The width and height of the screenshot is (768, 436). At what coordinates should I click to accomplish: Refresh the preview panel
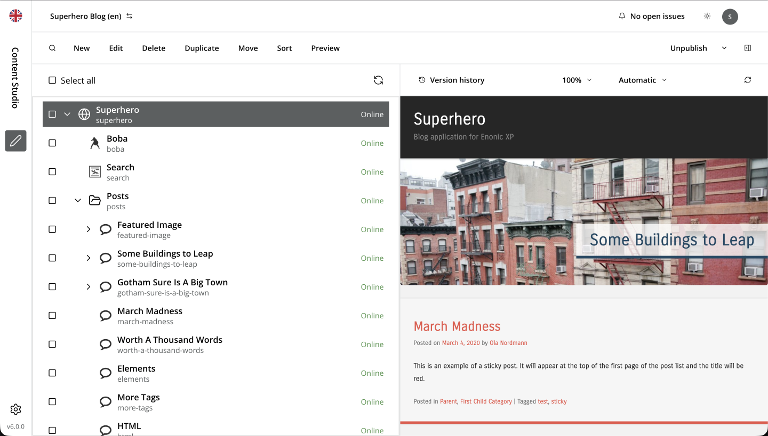747,80
